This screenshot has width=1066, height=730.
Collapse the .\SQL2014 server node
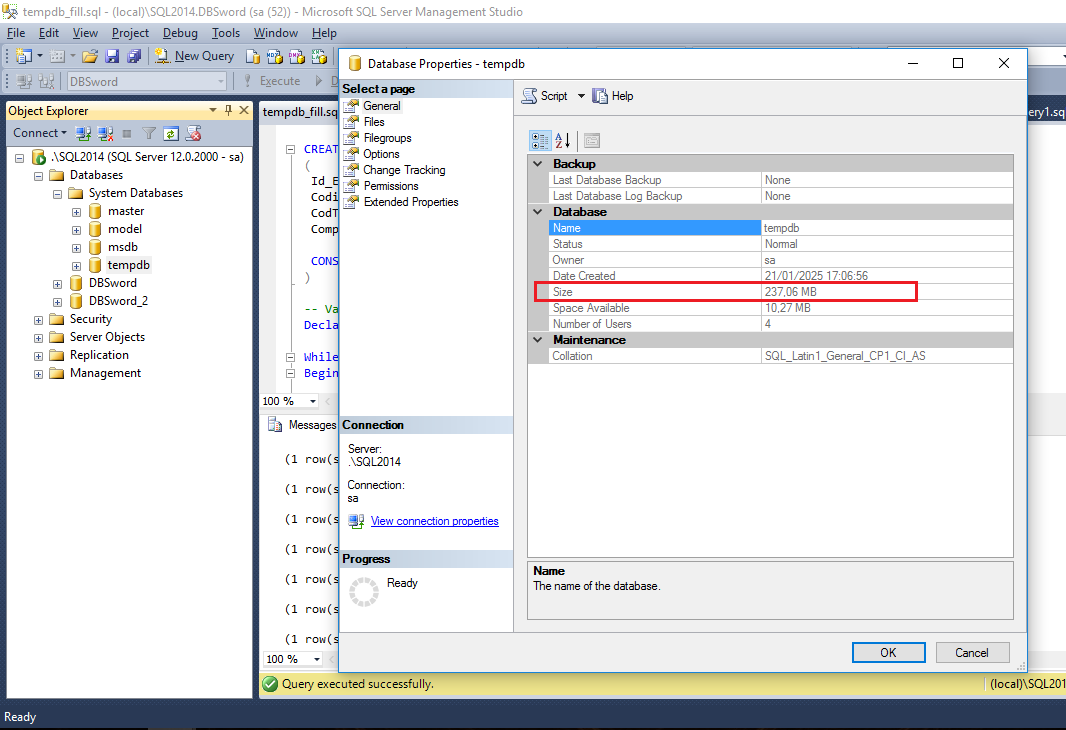point(20,158)
